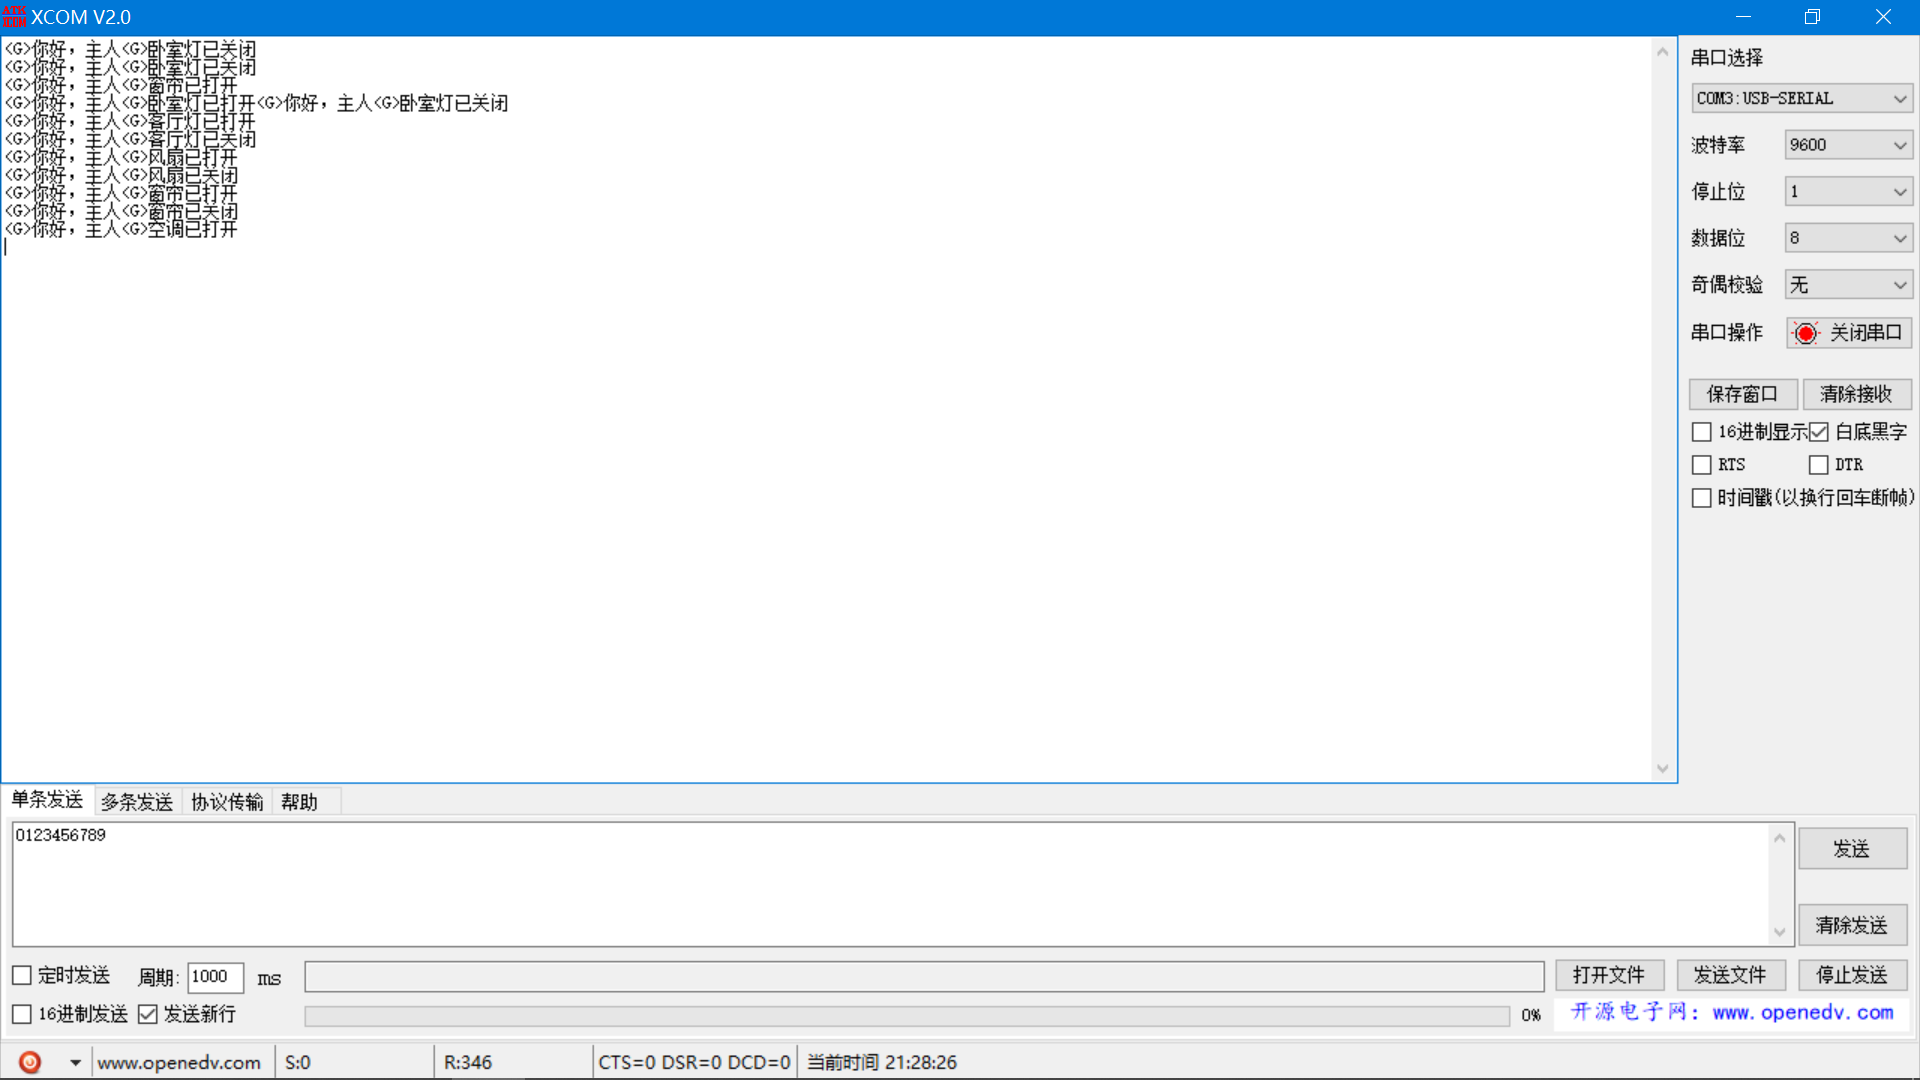Enable 16进制显示 checkbox
Viewport: 1920px width, 1080px height.
point(1701,432)
